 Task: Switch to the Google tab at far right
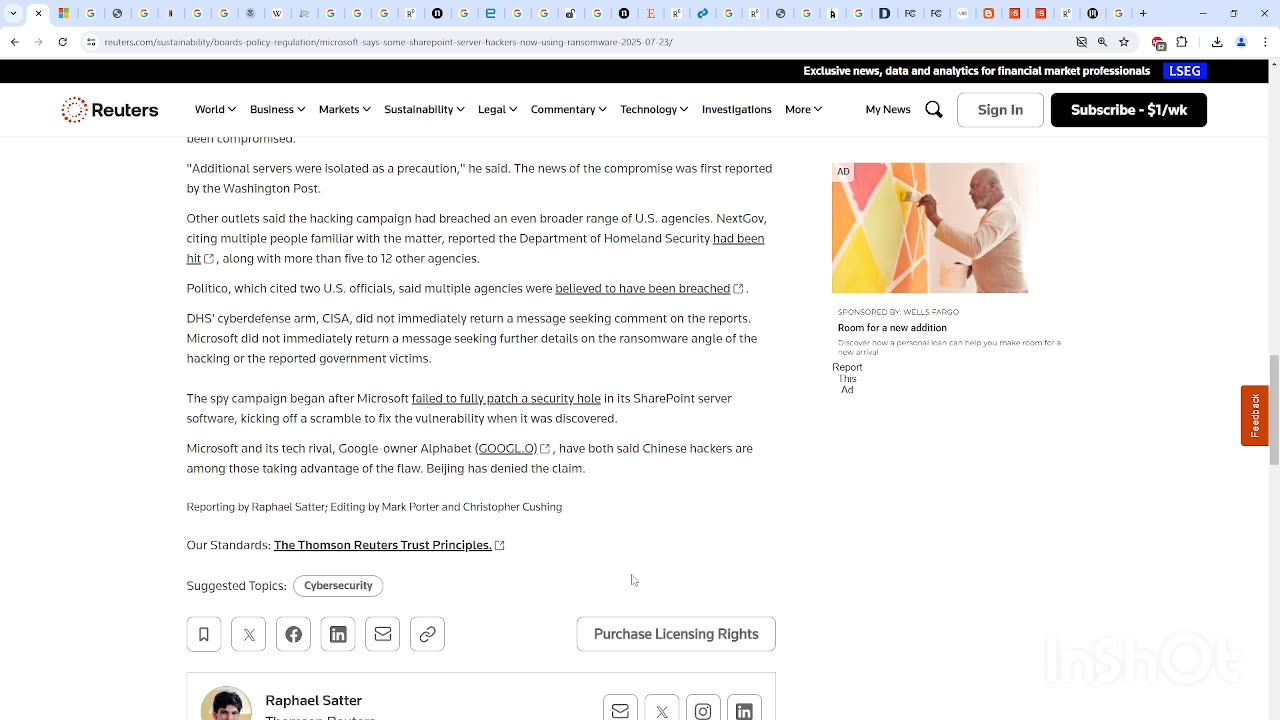pos(1119,13)
